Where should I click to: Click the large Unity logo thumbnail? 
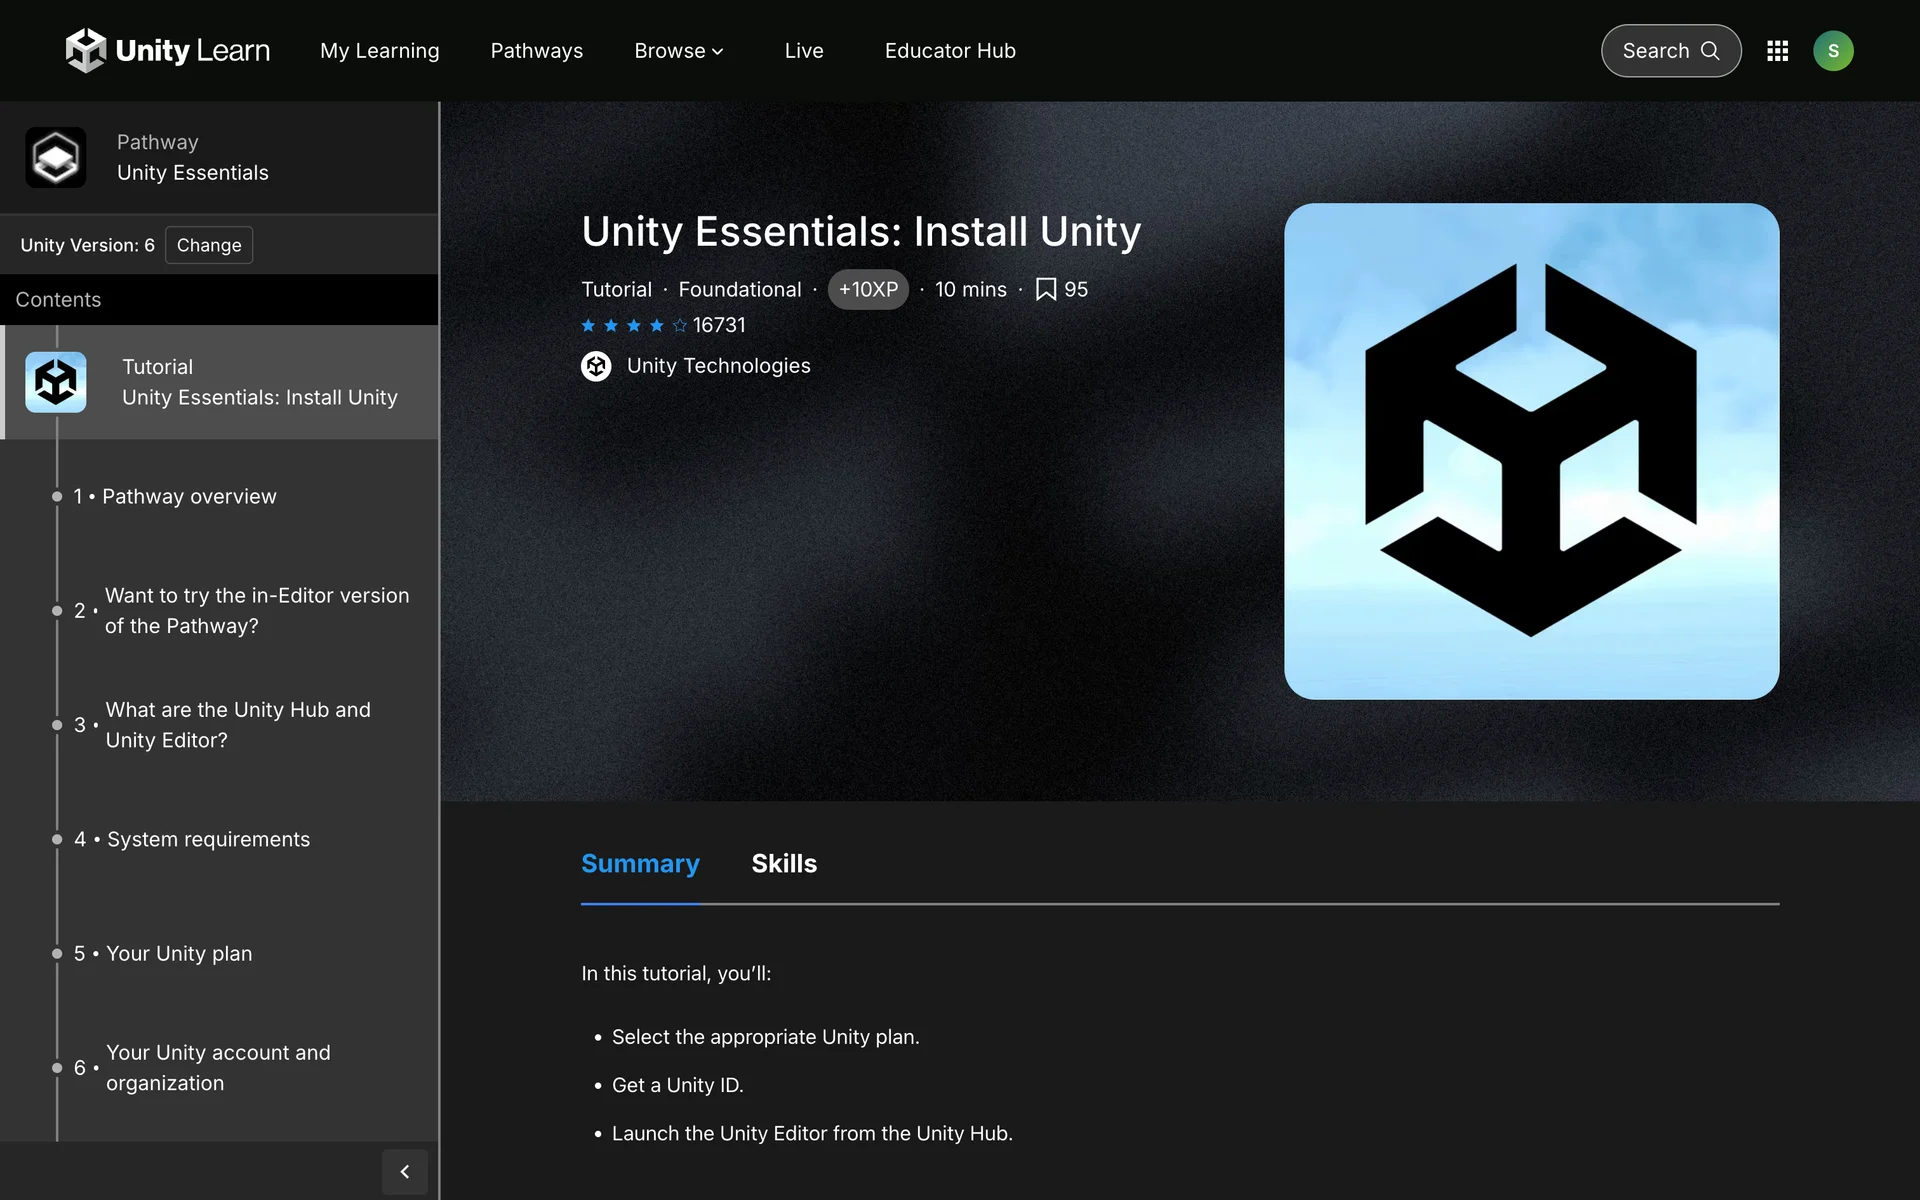point(1531,451)
